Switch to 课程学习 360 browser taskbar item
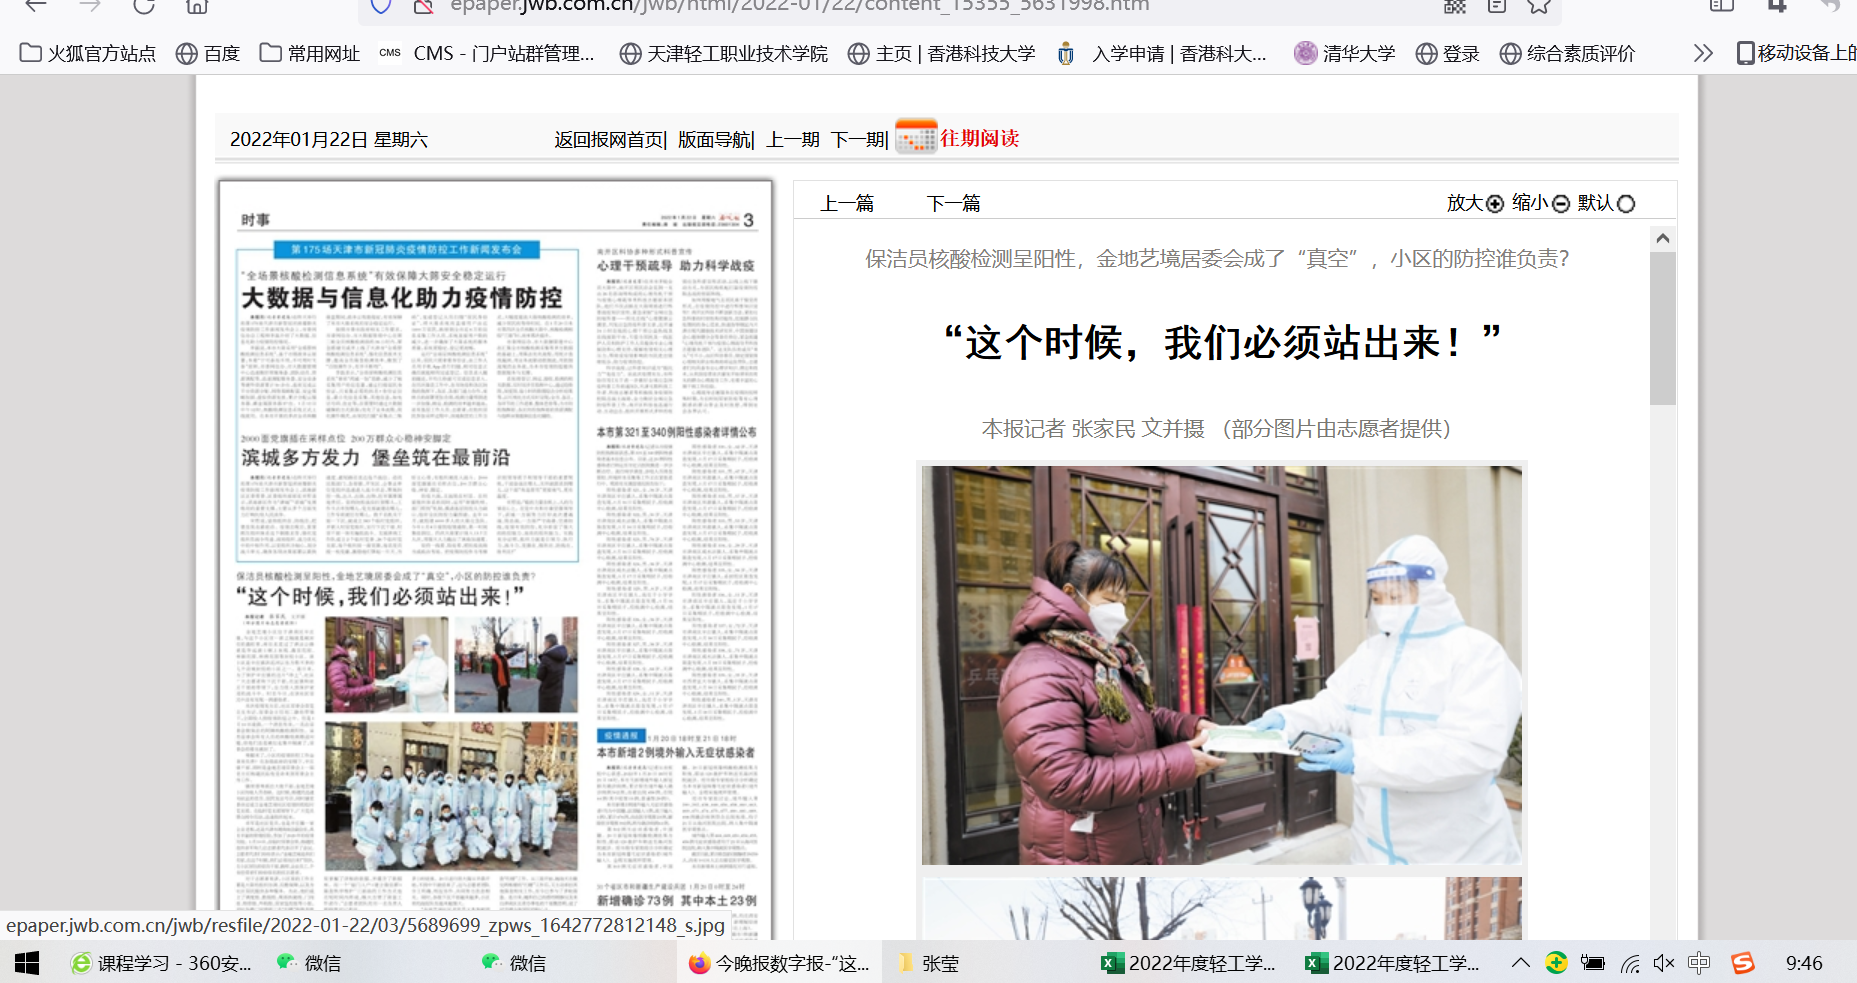 [162, 963]
